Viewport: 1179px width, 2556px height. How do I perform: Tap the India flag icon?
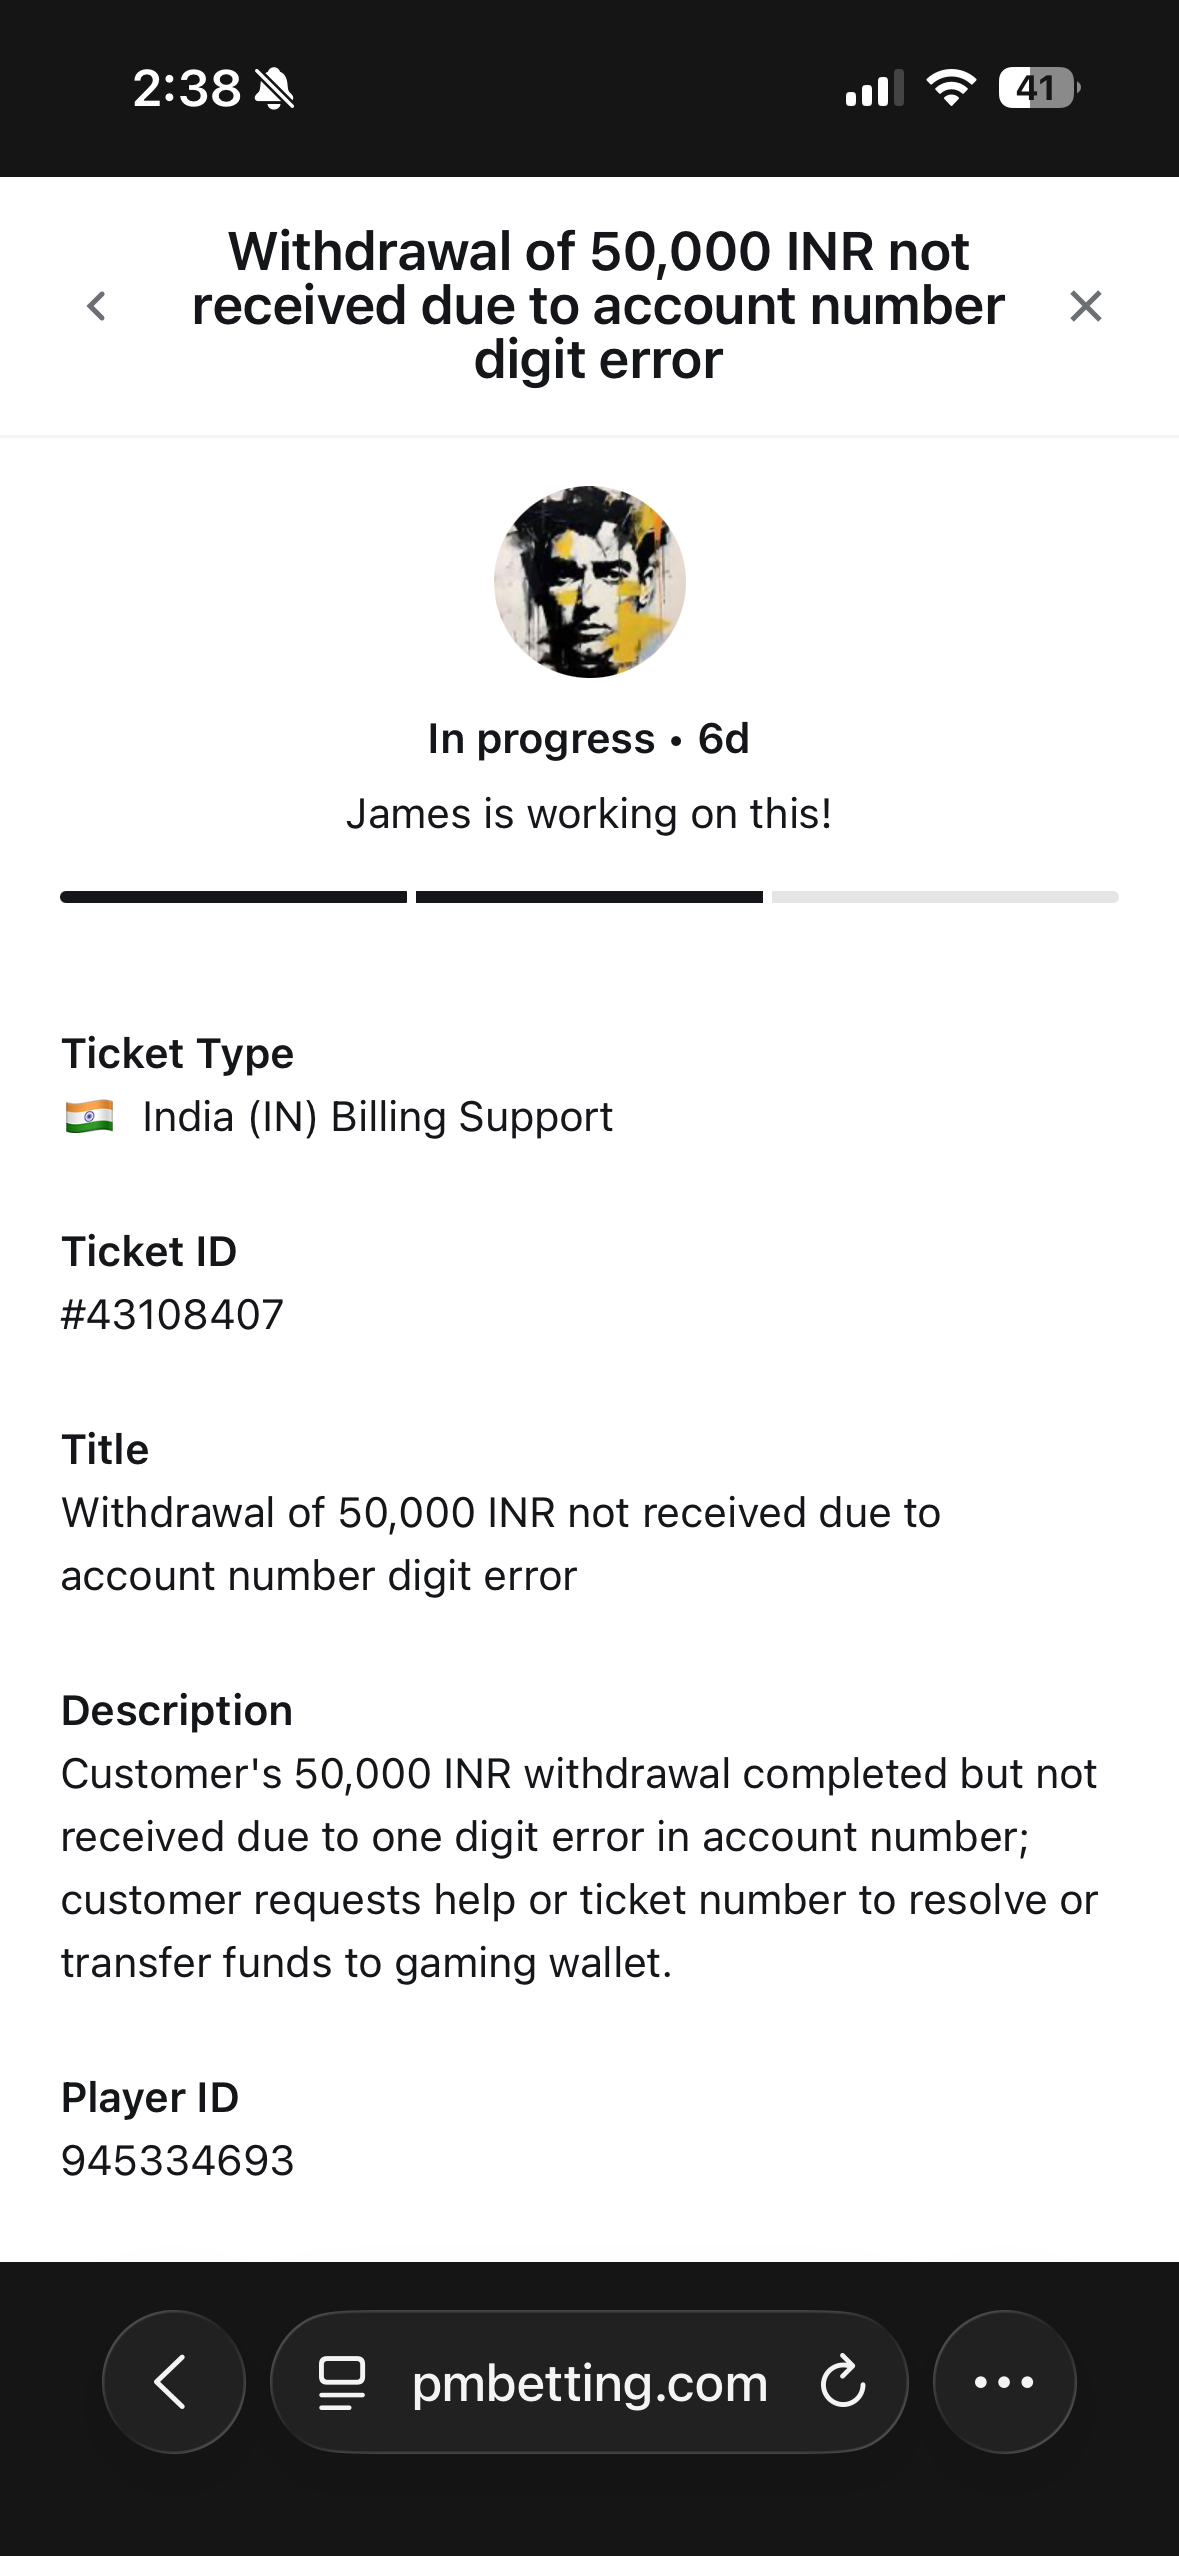pyautogui.click(x=89, y=1116)
